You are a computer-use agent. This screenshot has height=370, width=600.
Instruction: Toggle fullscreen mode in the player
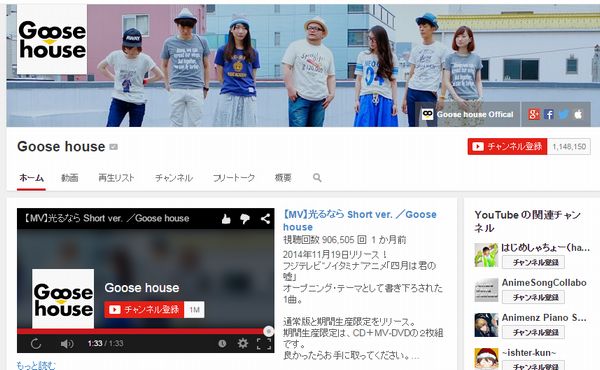tap(264, 344)
